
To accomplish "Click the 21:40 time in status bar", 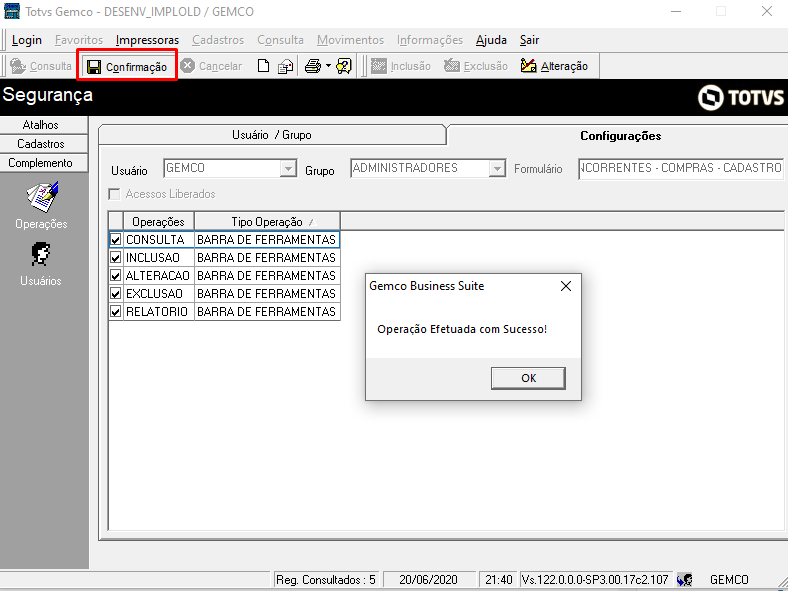I will [499, 579].
